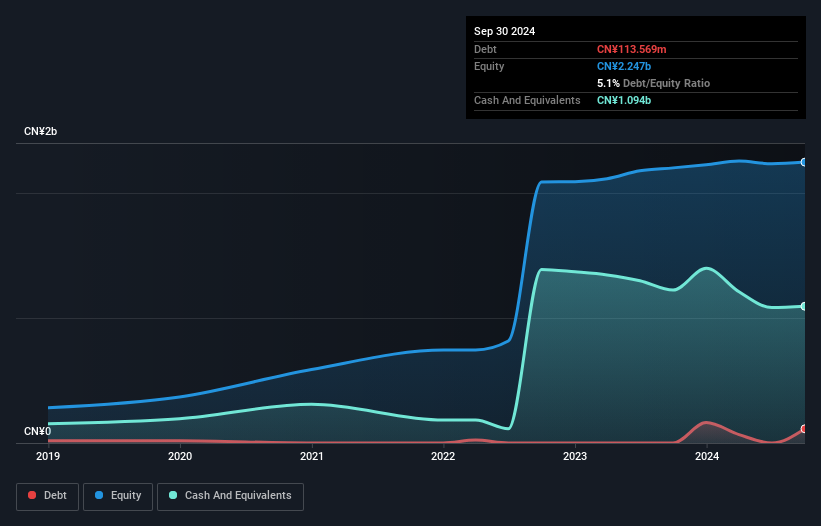This screenshot has width=821, height=526.
Task: Select the Equity endpoint marker on the blue line
Action: [x=804, y=162]
